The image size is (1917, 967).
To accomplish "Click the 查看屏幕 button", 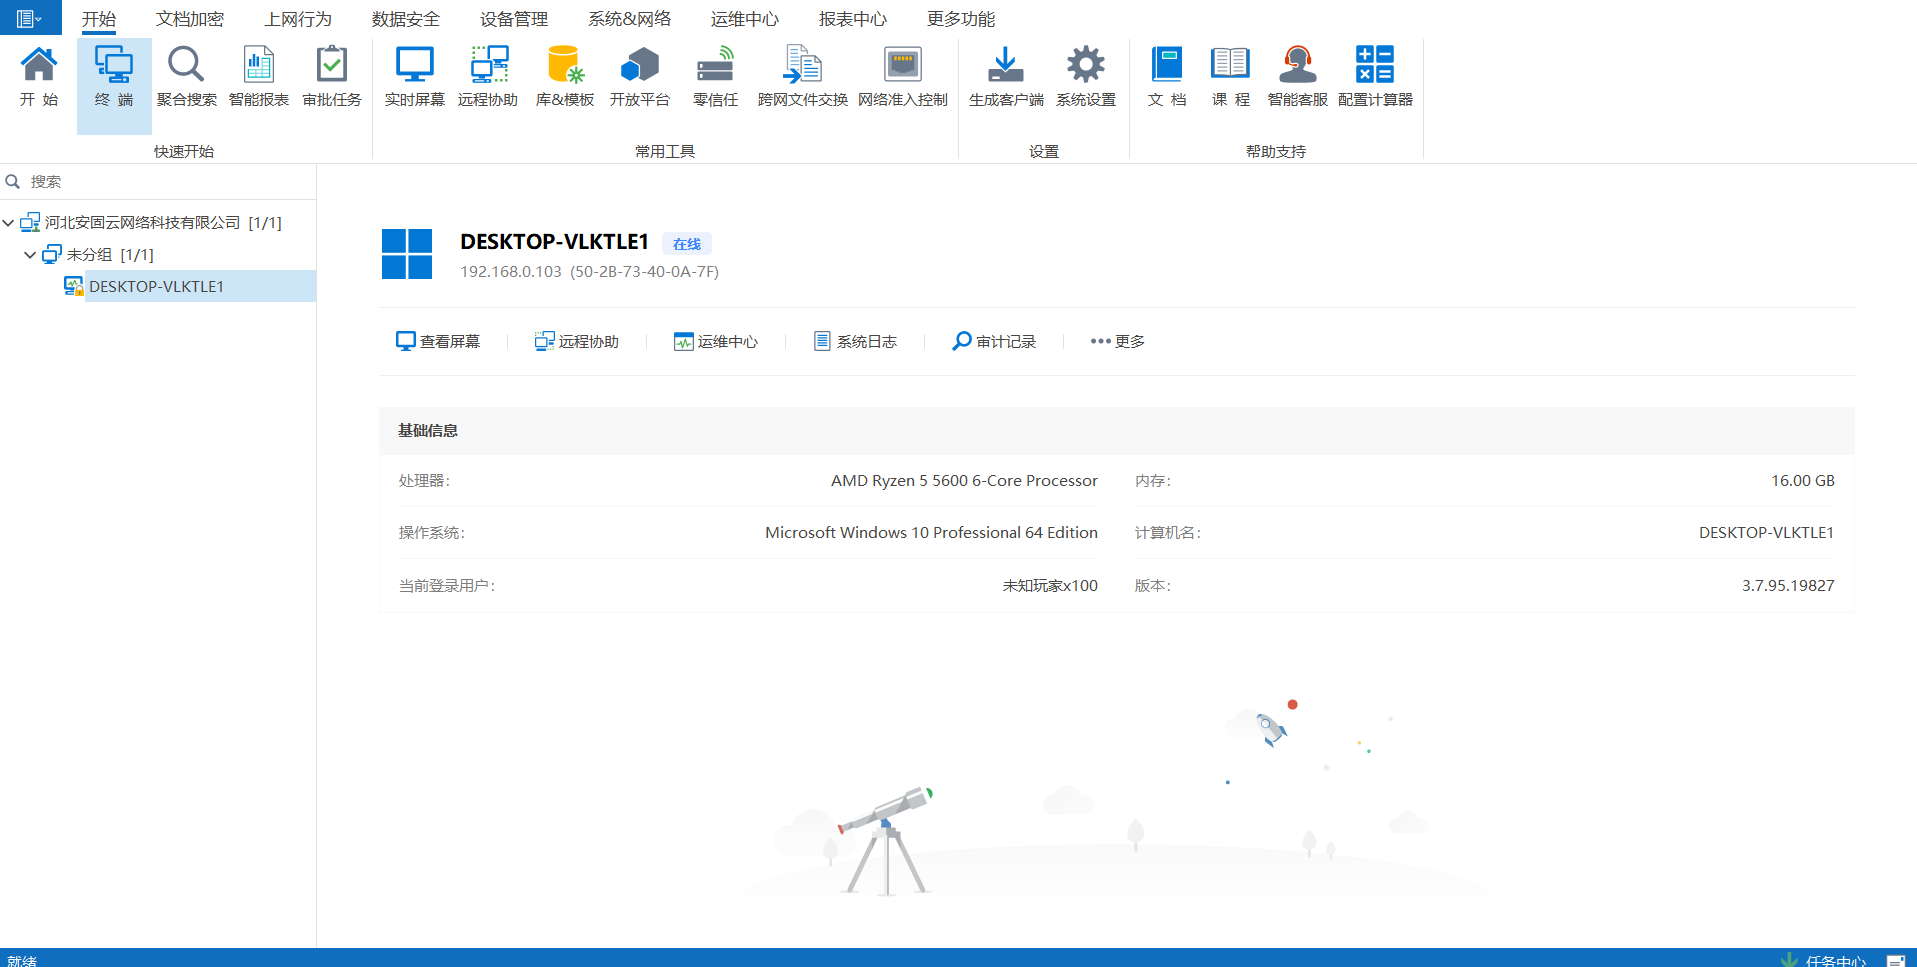I will pyautogui.click(x=438, y=341).
